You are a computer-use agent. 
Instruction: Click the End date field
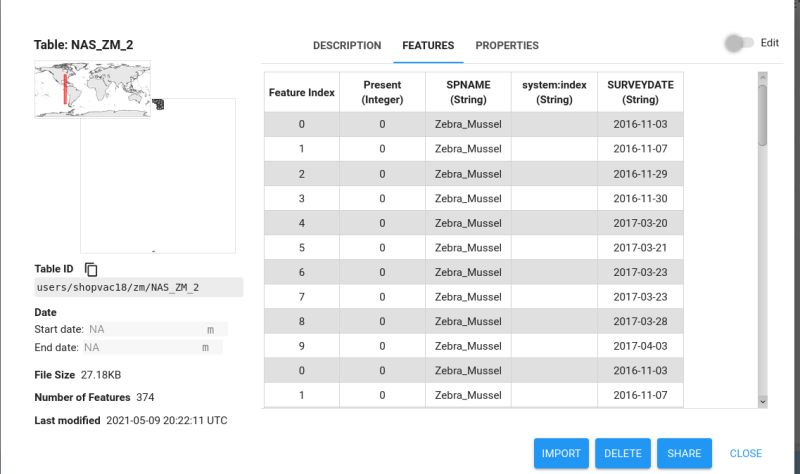(x=152, y=347)
